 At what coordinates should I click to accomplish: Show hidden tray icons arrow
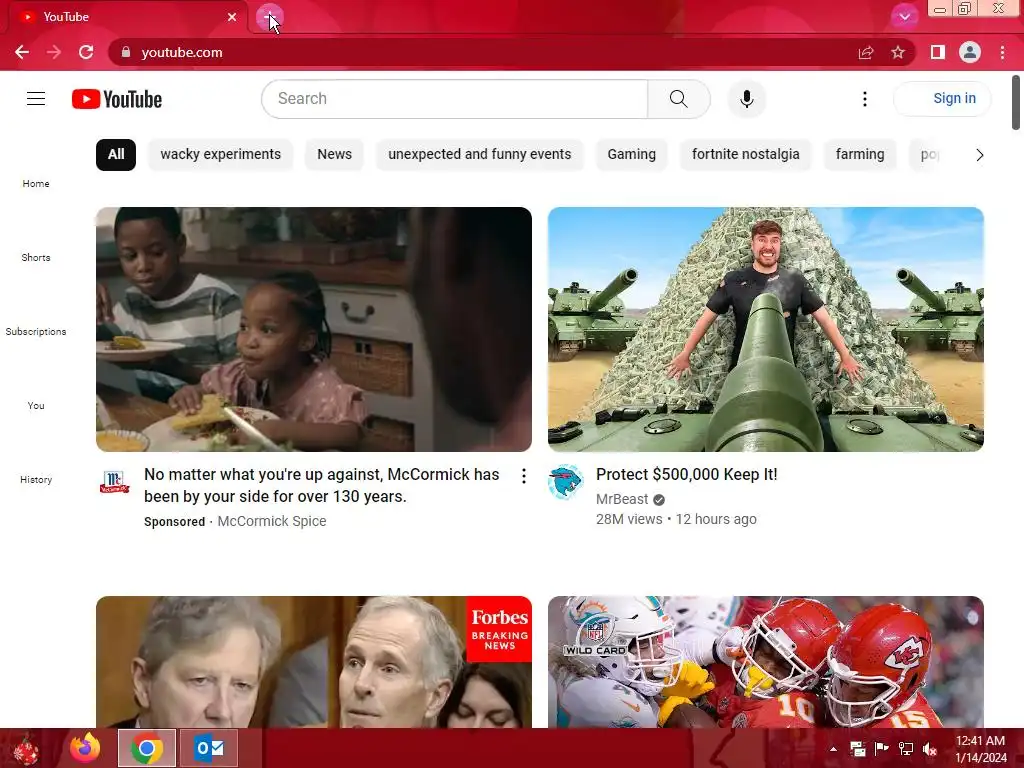click(833, 749)
